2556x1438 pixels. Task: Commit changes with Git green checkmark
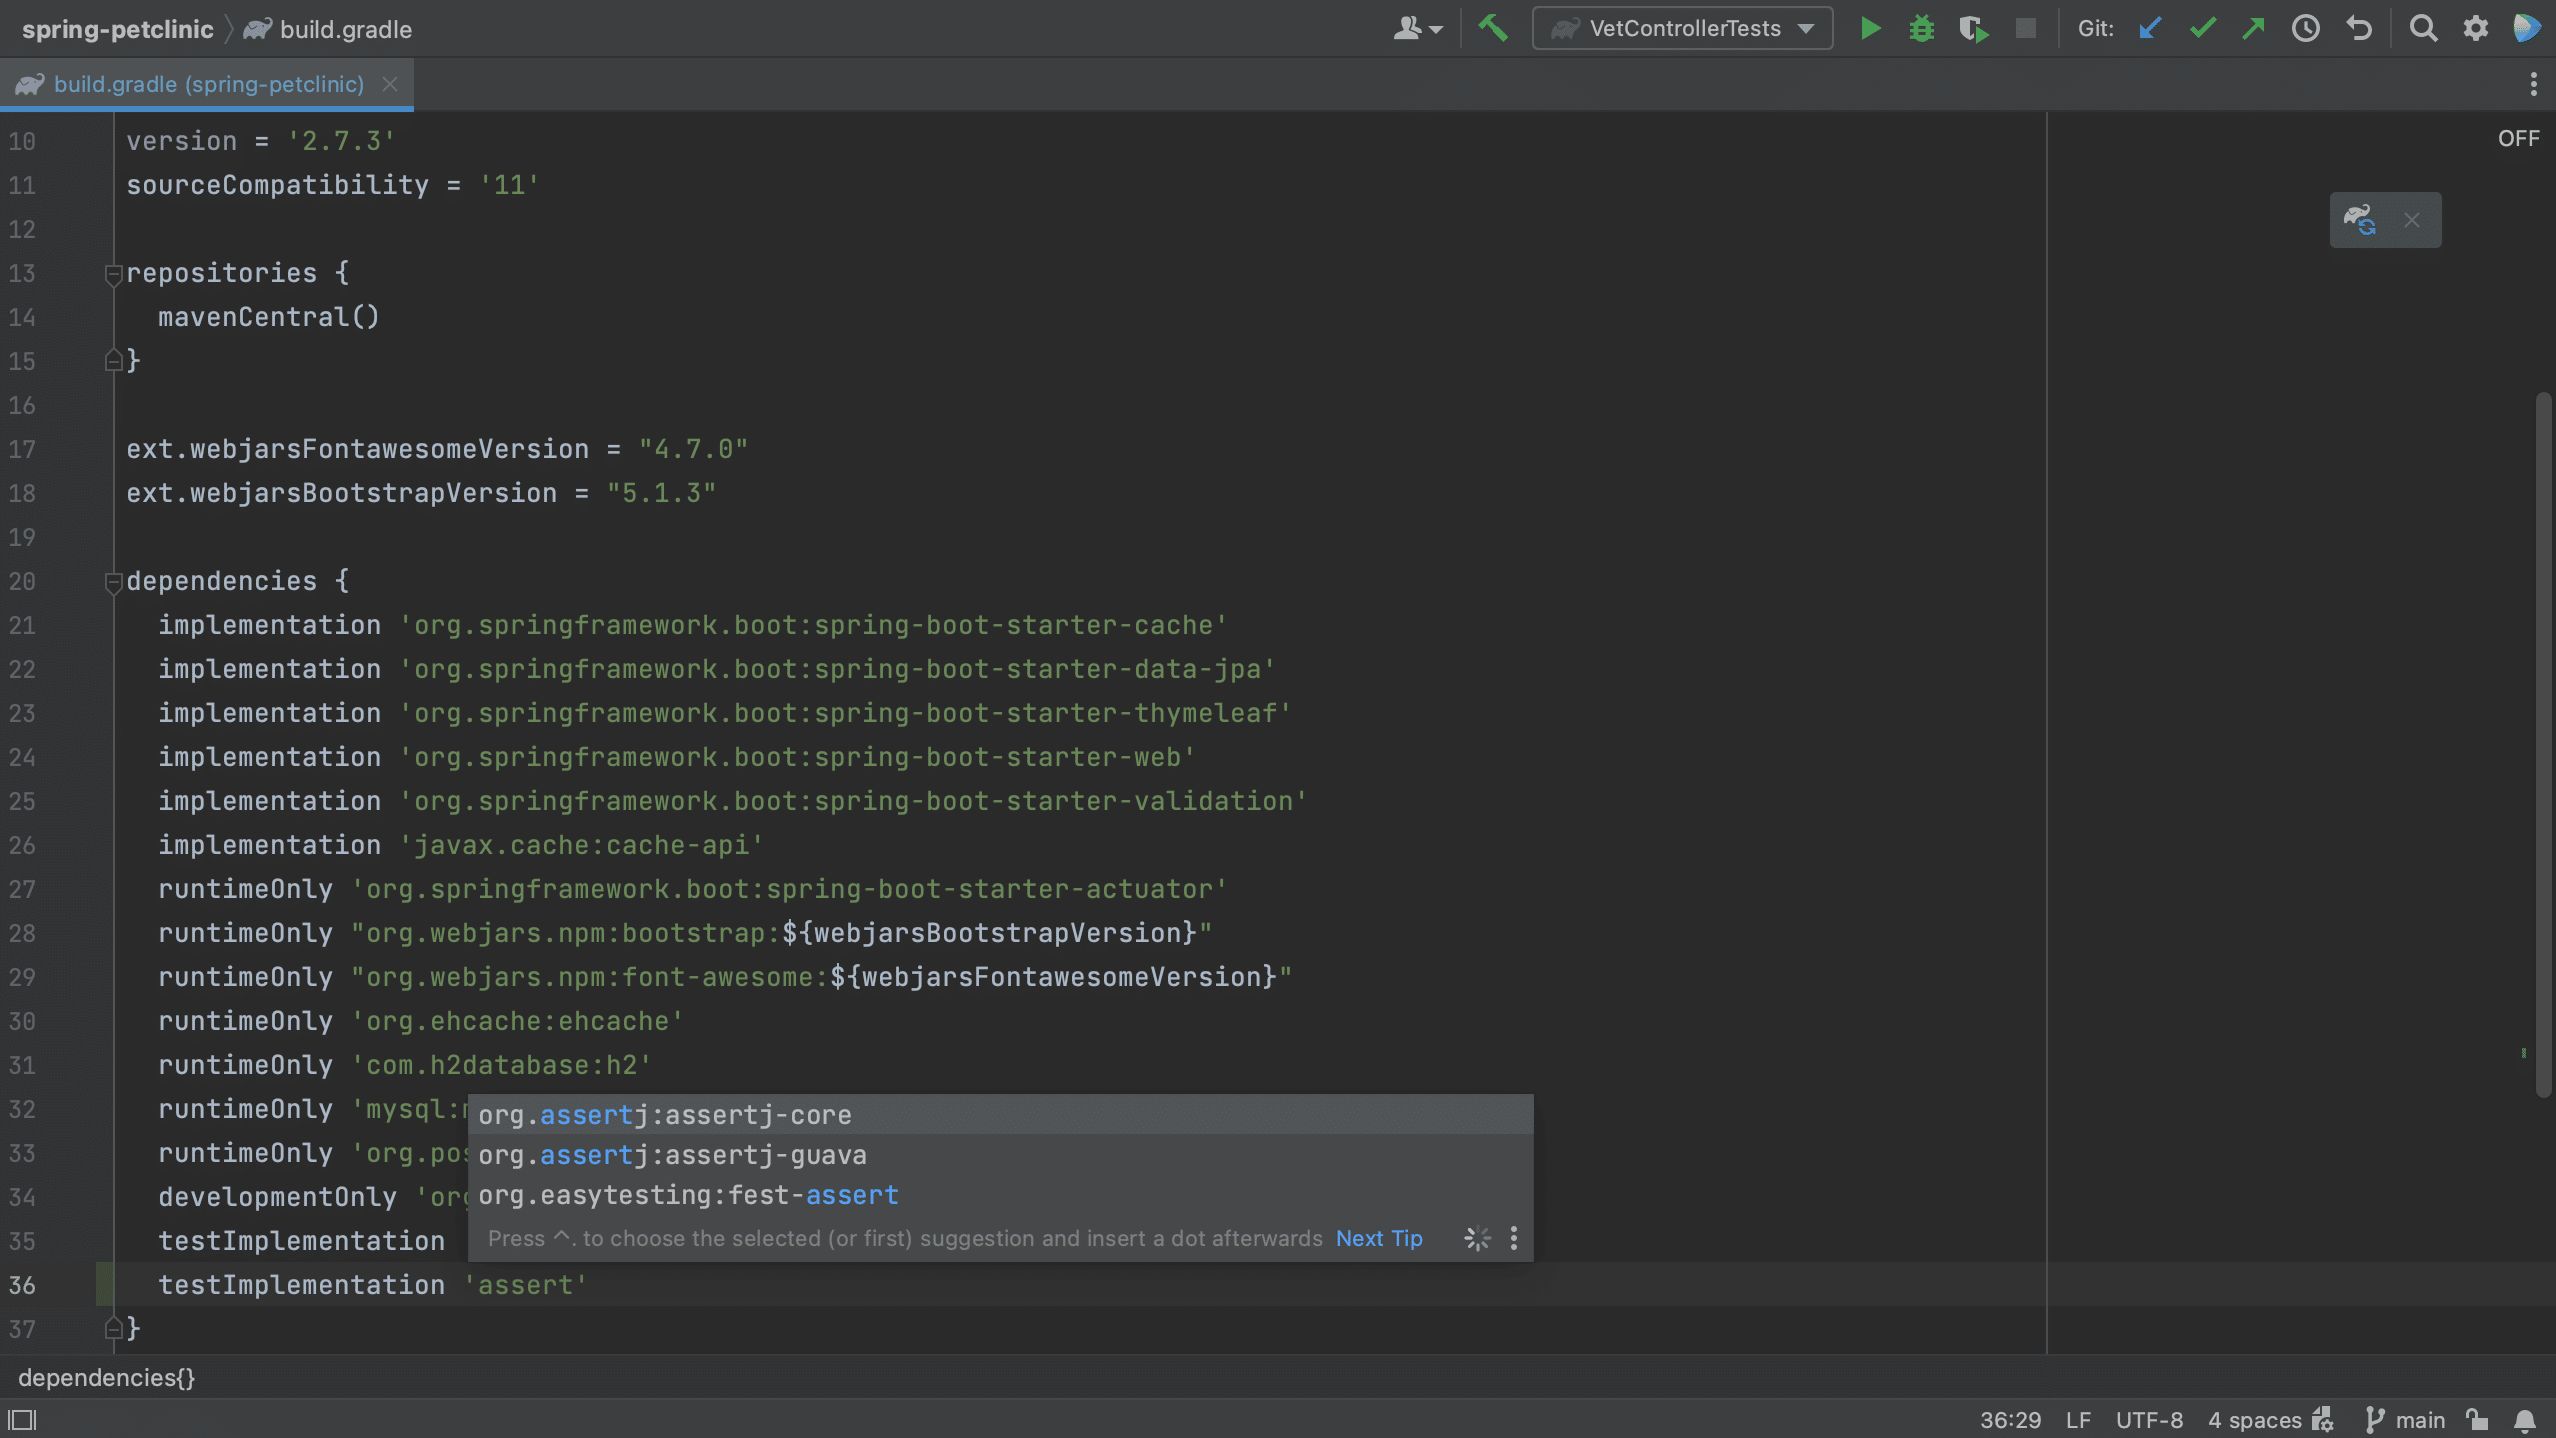2202,28
